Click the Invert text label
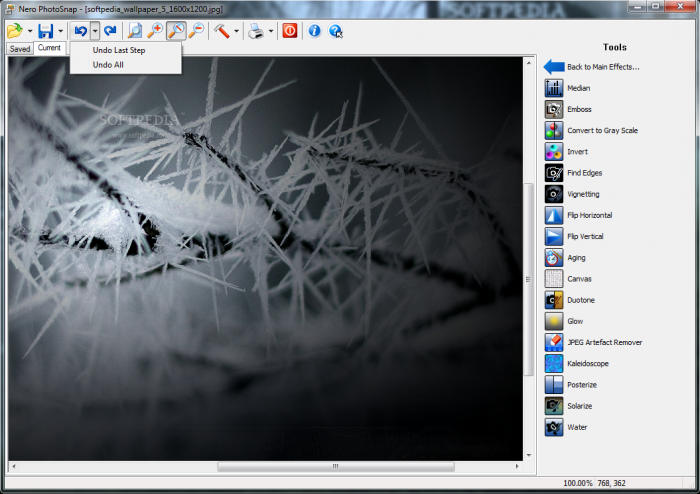The height and width of the screenshot is (494, 700). 577,152
